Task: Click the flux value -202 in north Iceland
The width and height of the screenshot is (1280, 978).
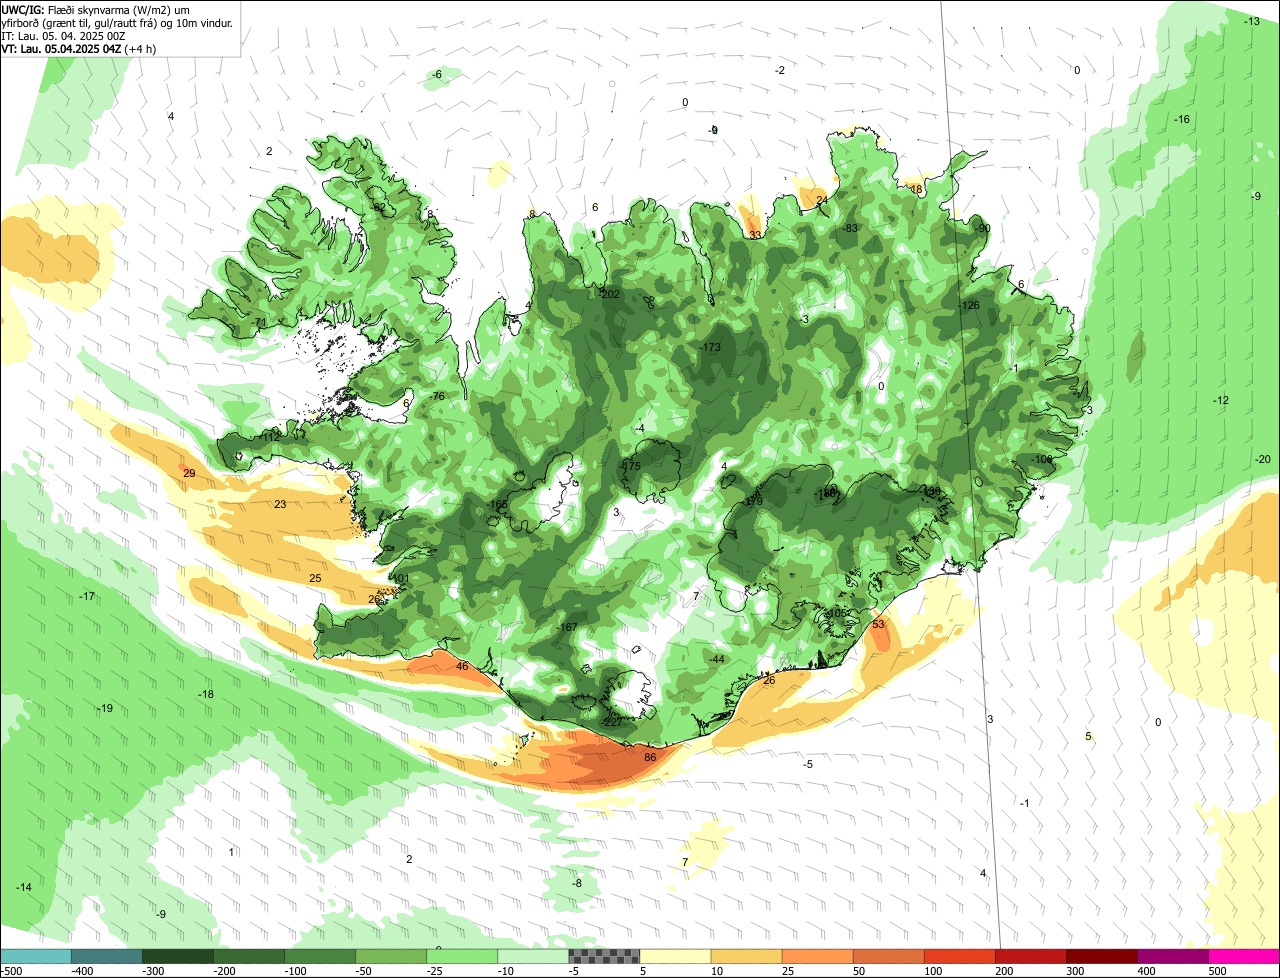Action: pos(609,294)
